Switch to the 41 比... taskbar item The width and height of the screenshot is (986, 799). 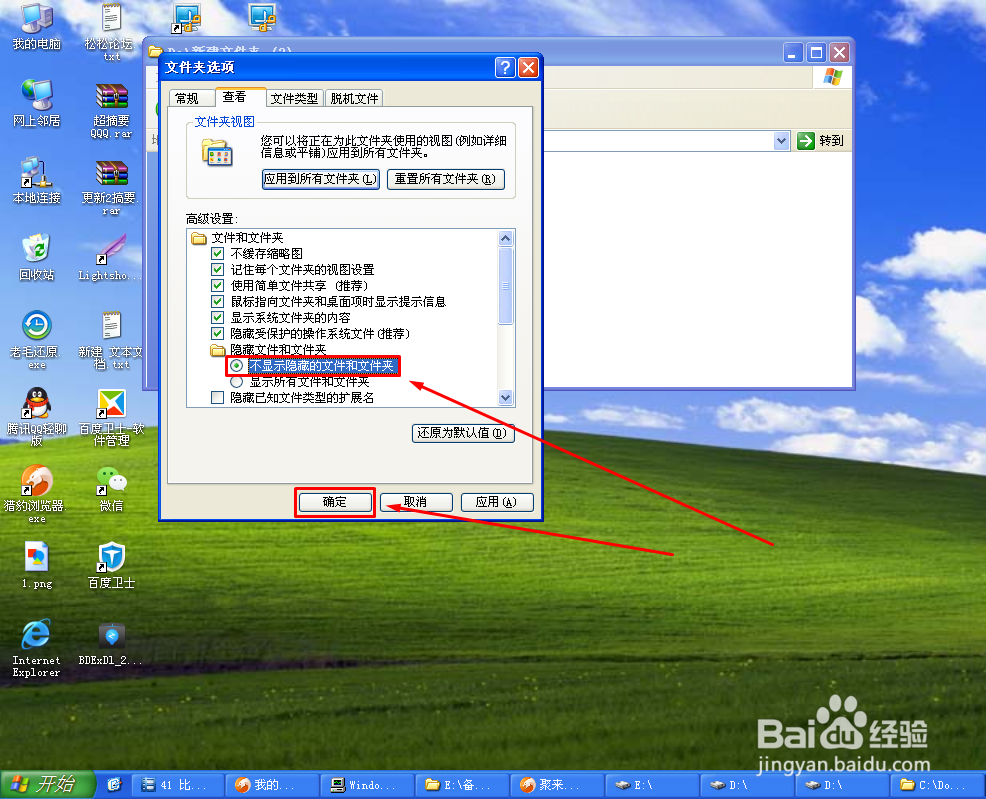[x=179, y=785]
